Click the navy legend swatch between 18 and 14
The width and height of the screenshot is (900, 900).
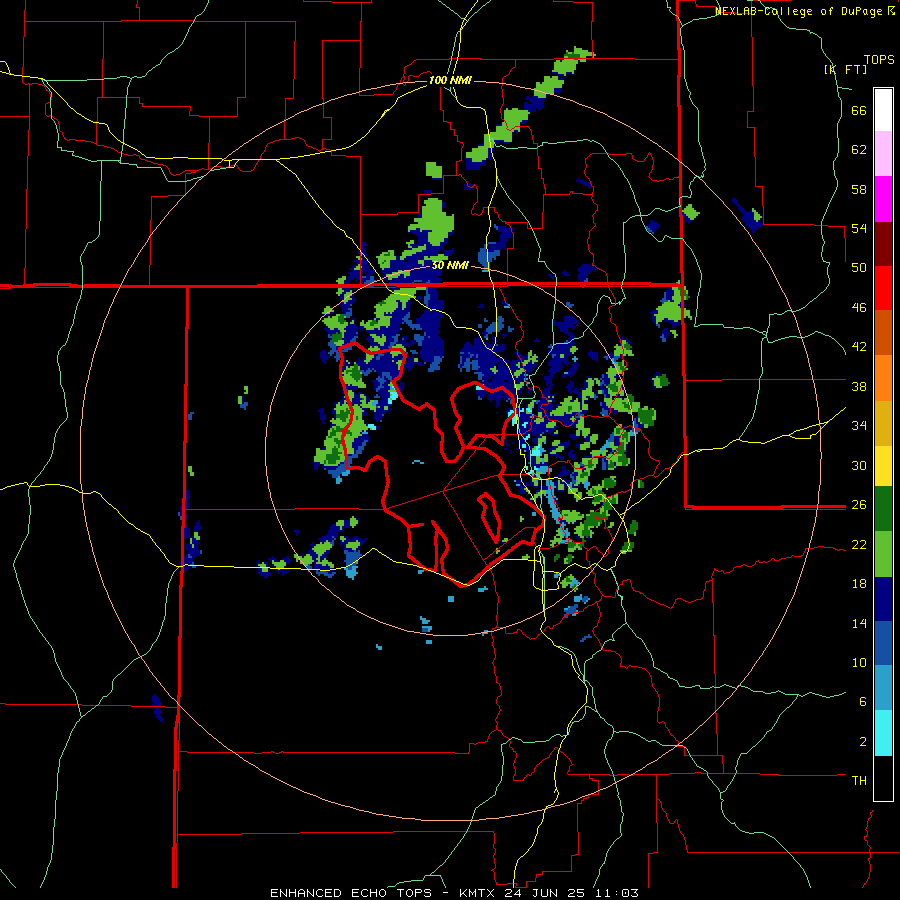coord(883,599)
